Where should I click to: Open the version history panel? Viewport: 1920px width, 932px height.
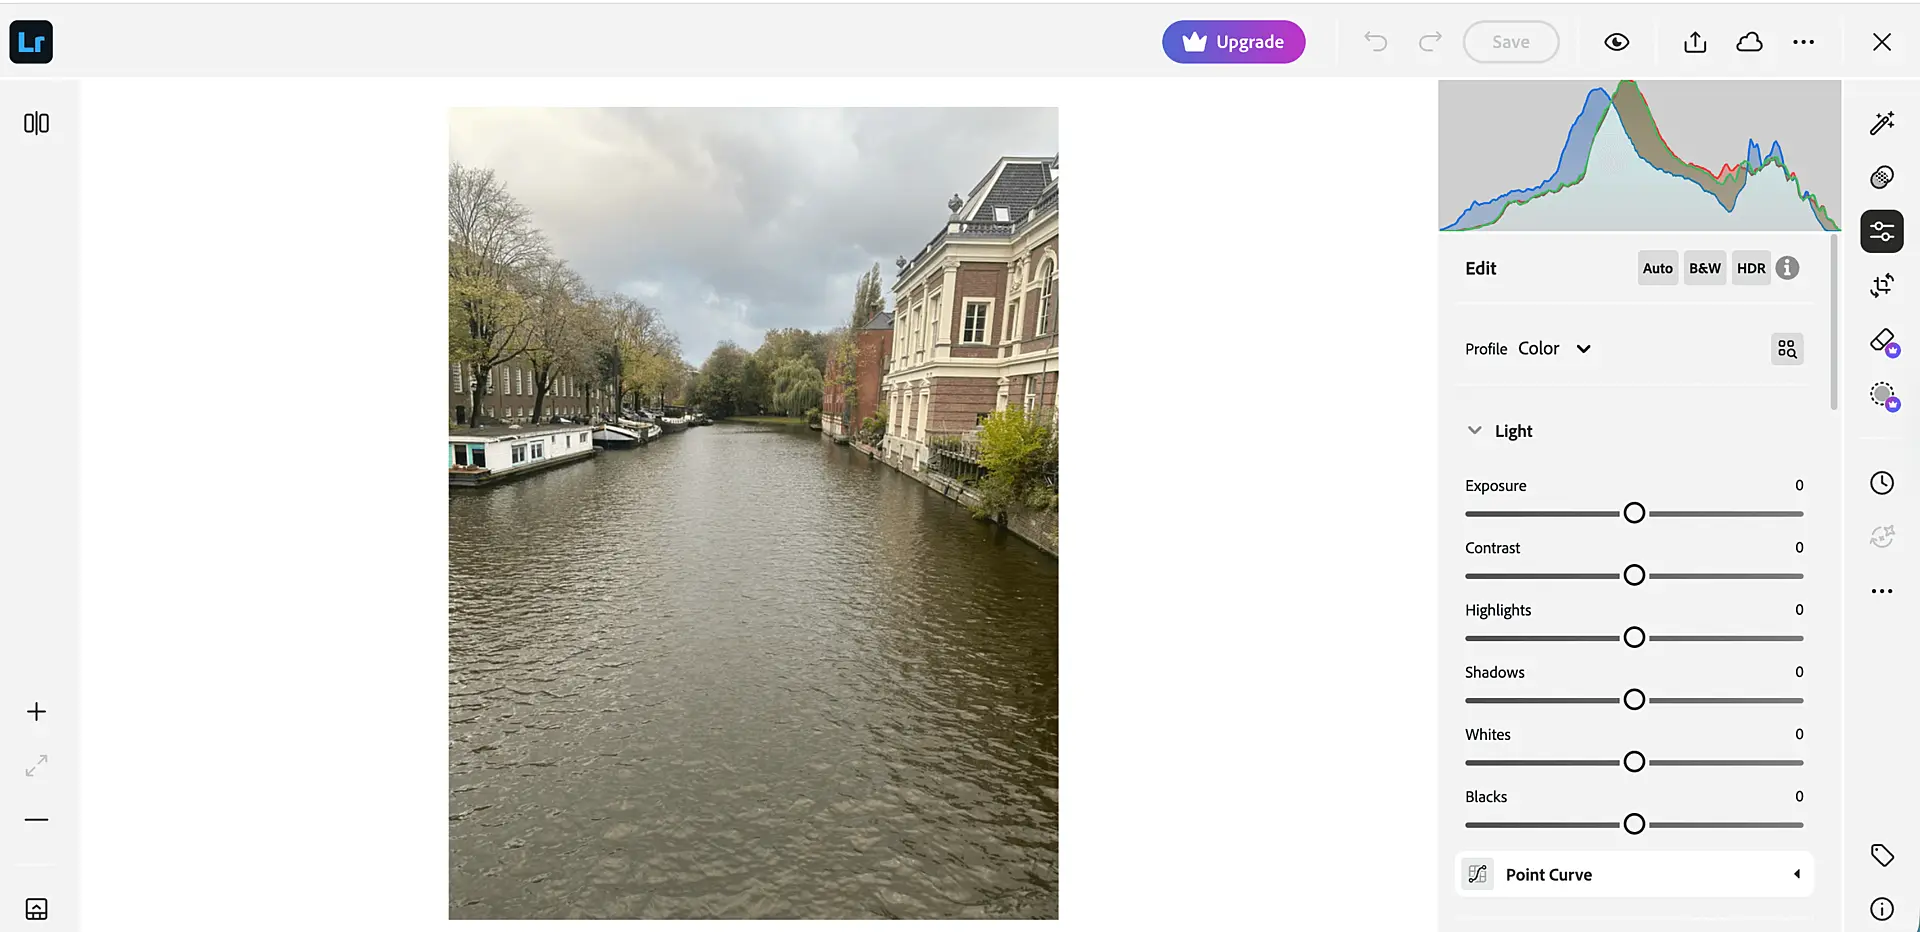tap(1883, 482)
